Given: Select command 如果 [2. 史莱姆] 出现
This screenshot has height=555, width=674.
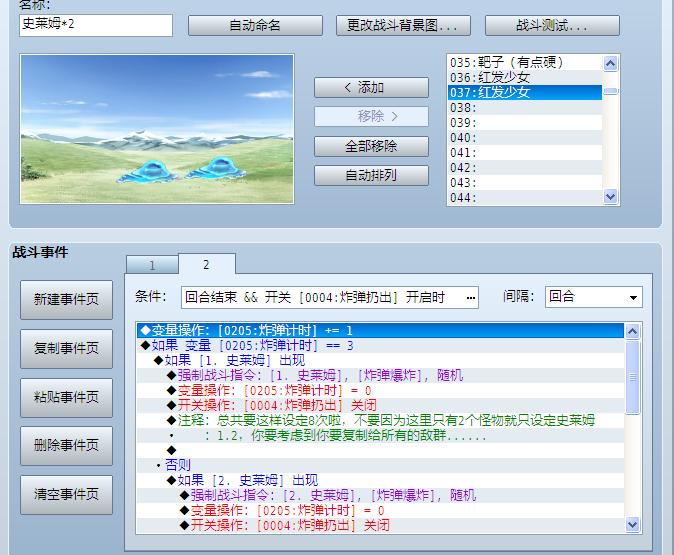Looking at the screenshot, I should (x=380, y=480).
